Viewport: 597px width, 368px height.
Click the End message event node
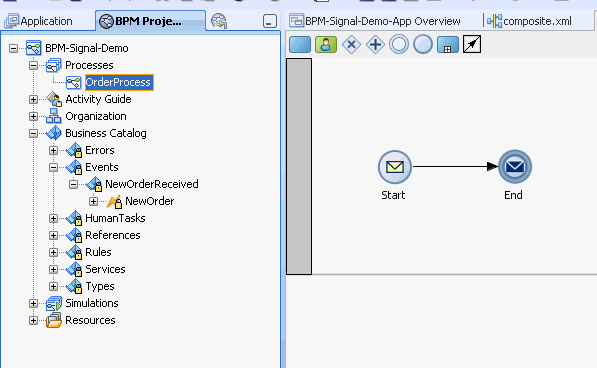[515, 167]
